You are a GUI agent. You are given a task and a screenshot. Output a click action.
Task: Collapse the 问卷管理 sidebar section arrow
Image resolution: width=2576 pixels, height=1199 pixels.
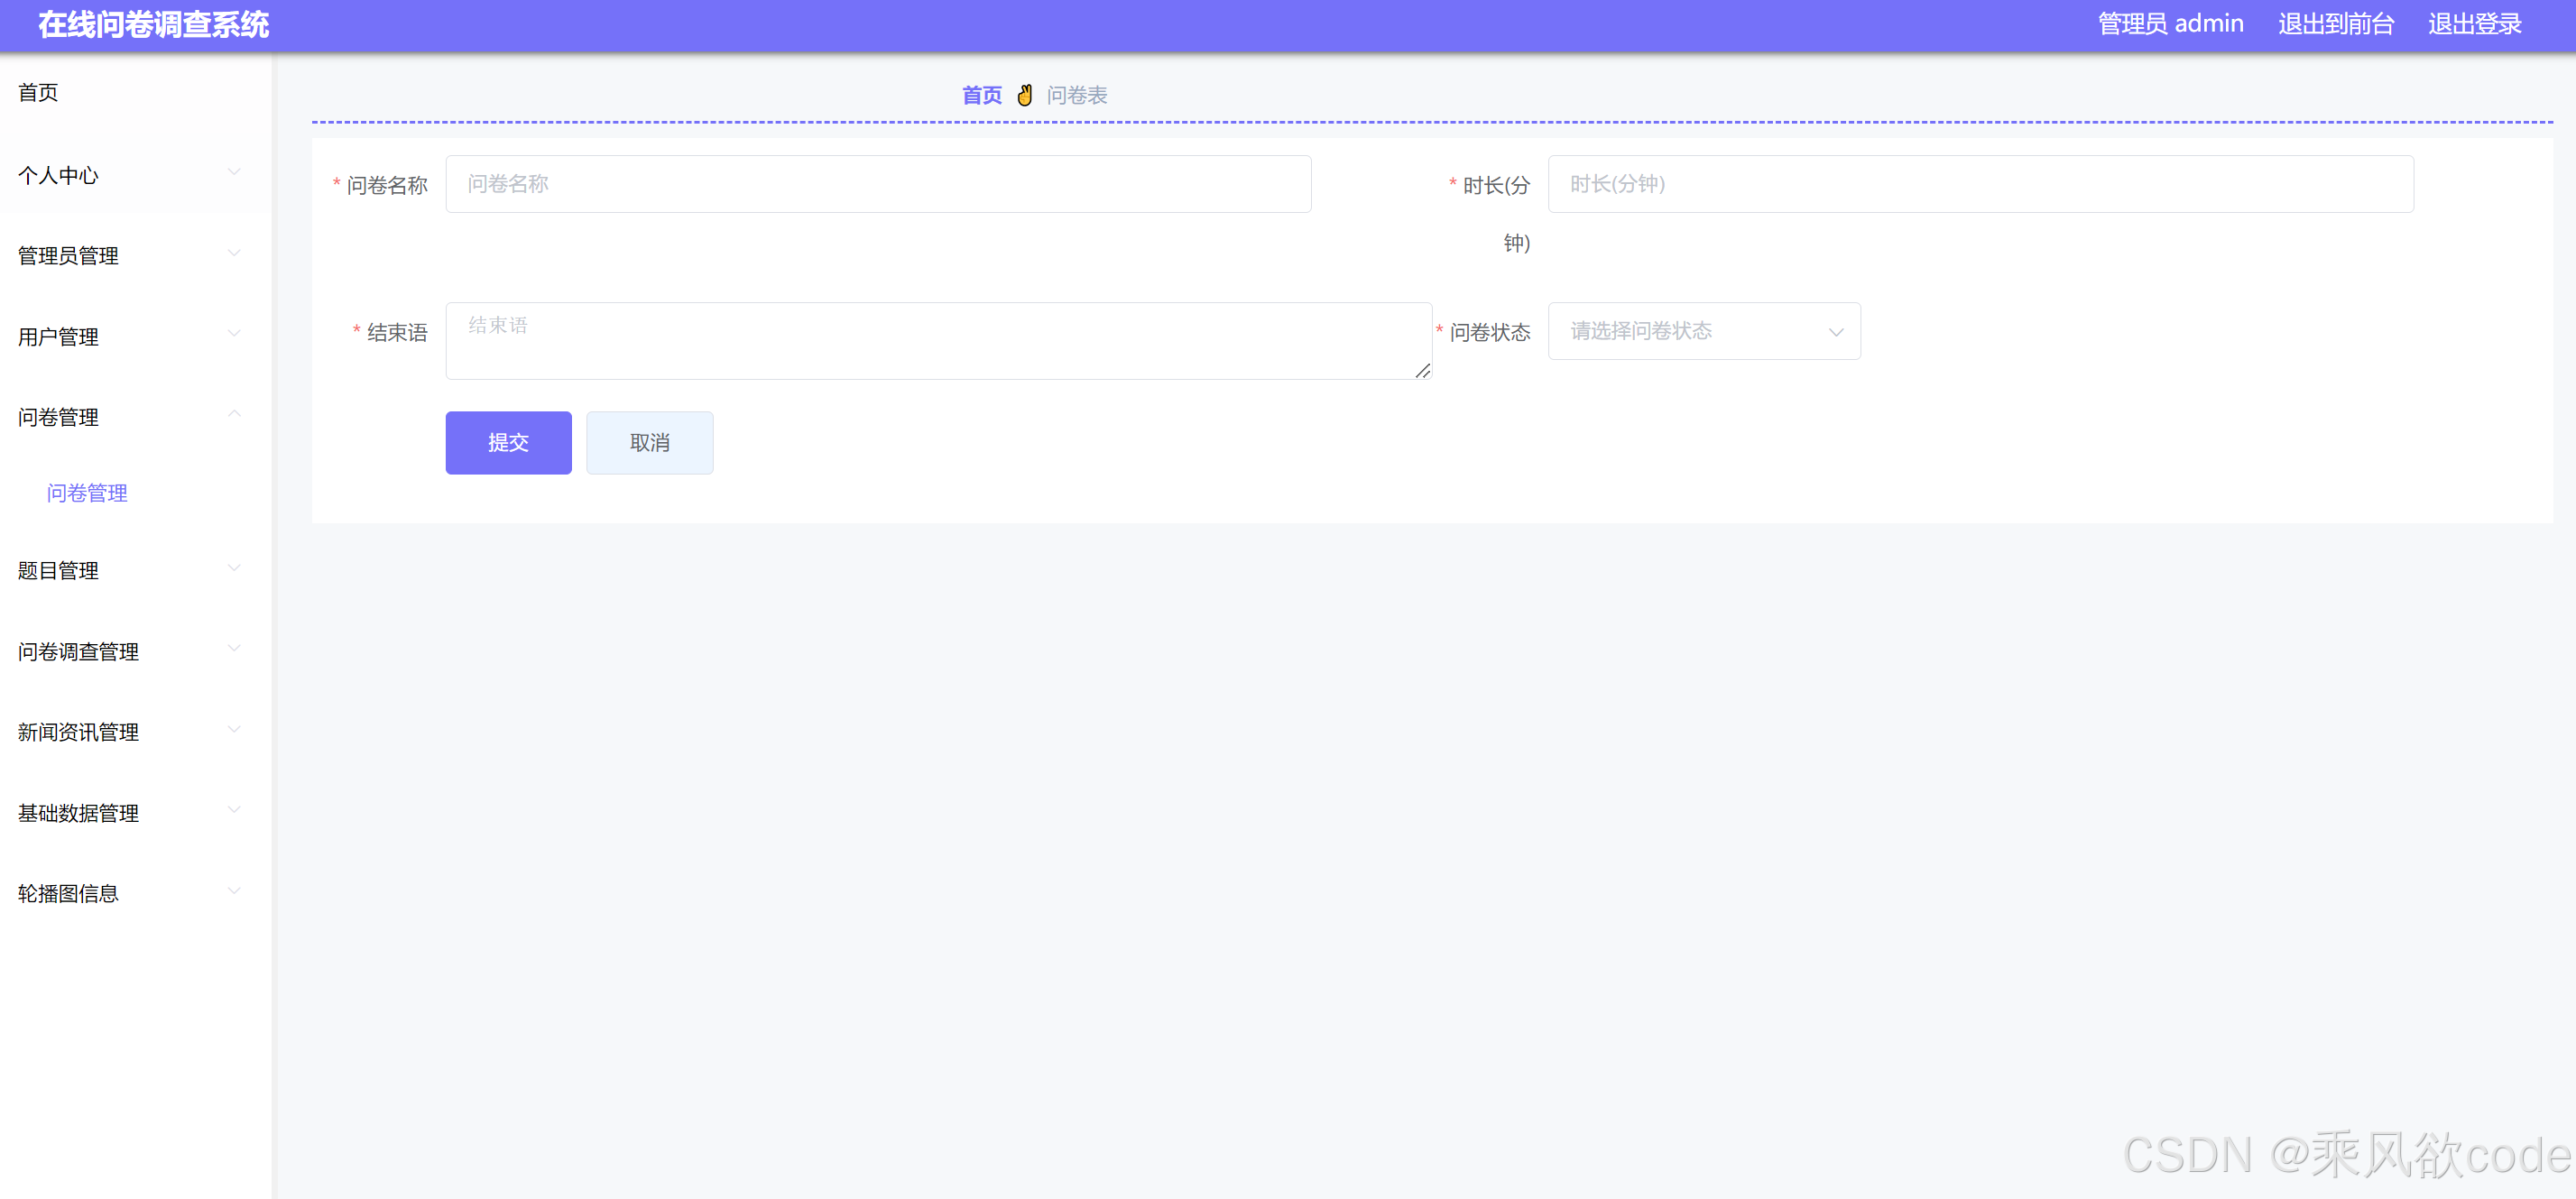pyautogui.click(x=234, y=414)
